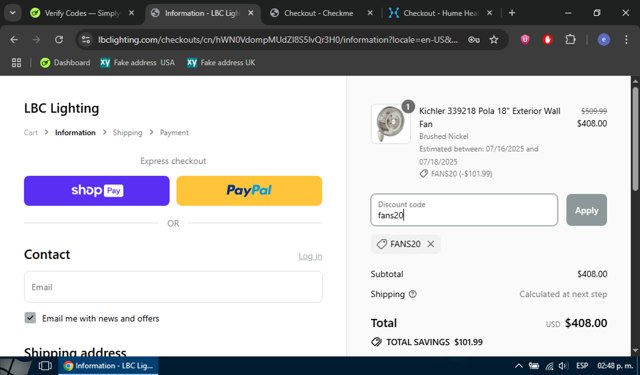Select the Shipping breadcrumb step
The width and height of the screenshot is (640, 375).
pyautogui.click(x=127, y=133)
